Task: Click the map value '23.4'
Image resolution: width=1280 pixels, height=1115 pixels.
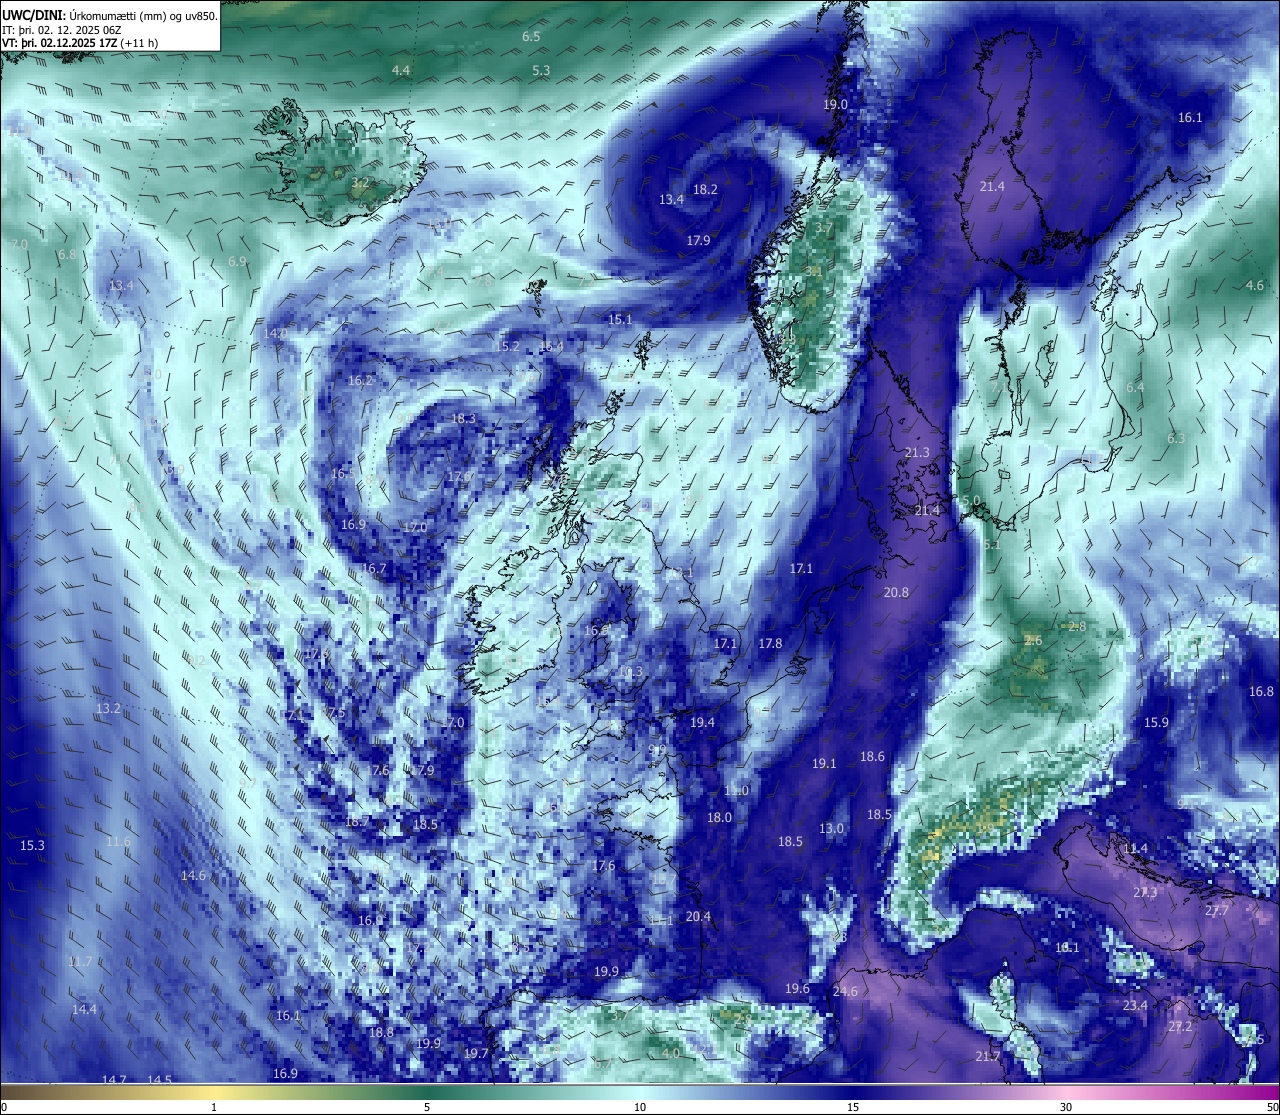Action: [x=1135, y=1005]
